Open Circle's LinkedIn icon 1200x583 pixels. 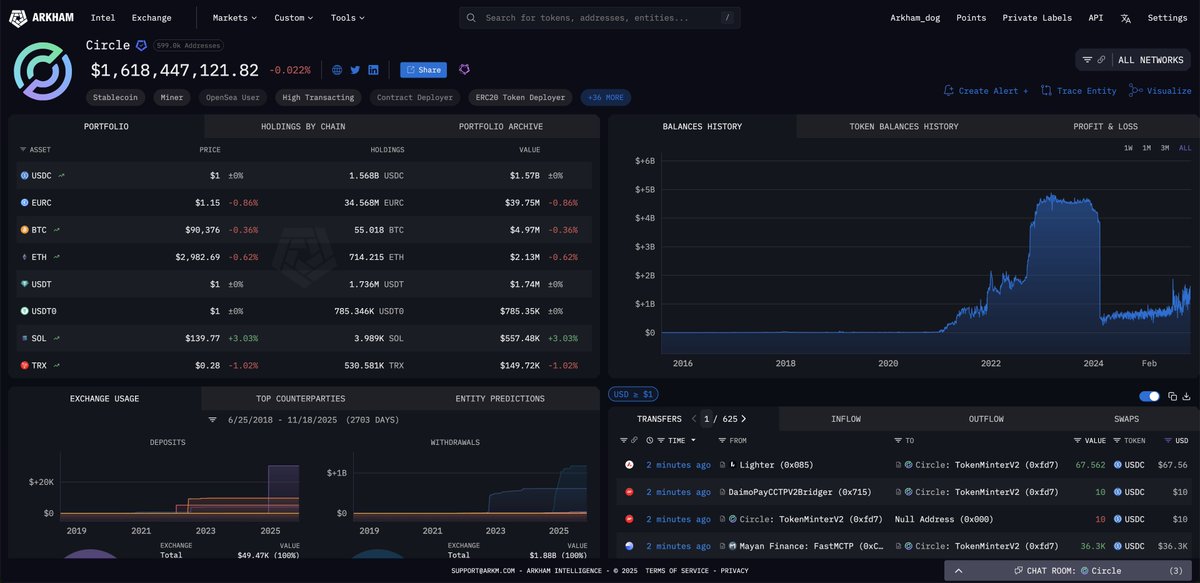tap(374, 70)
